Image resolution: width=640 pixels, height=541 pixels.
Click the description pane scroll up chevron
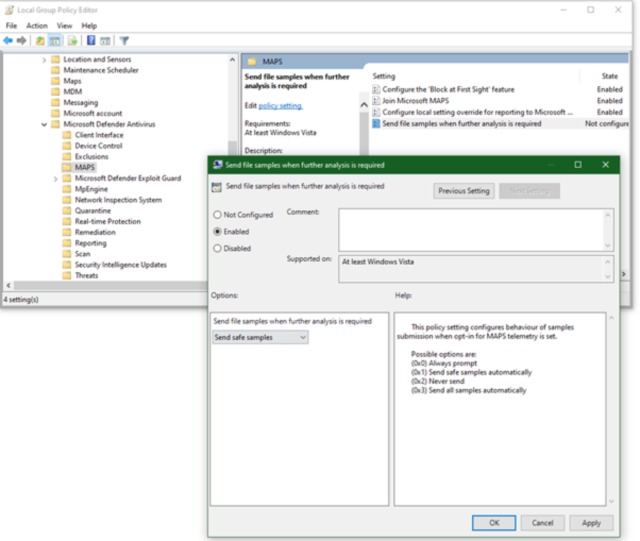364,105
